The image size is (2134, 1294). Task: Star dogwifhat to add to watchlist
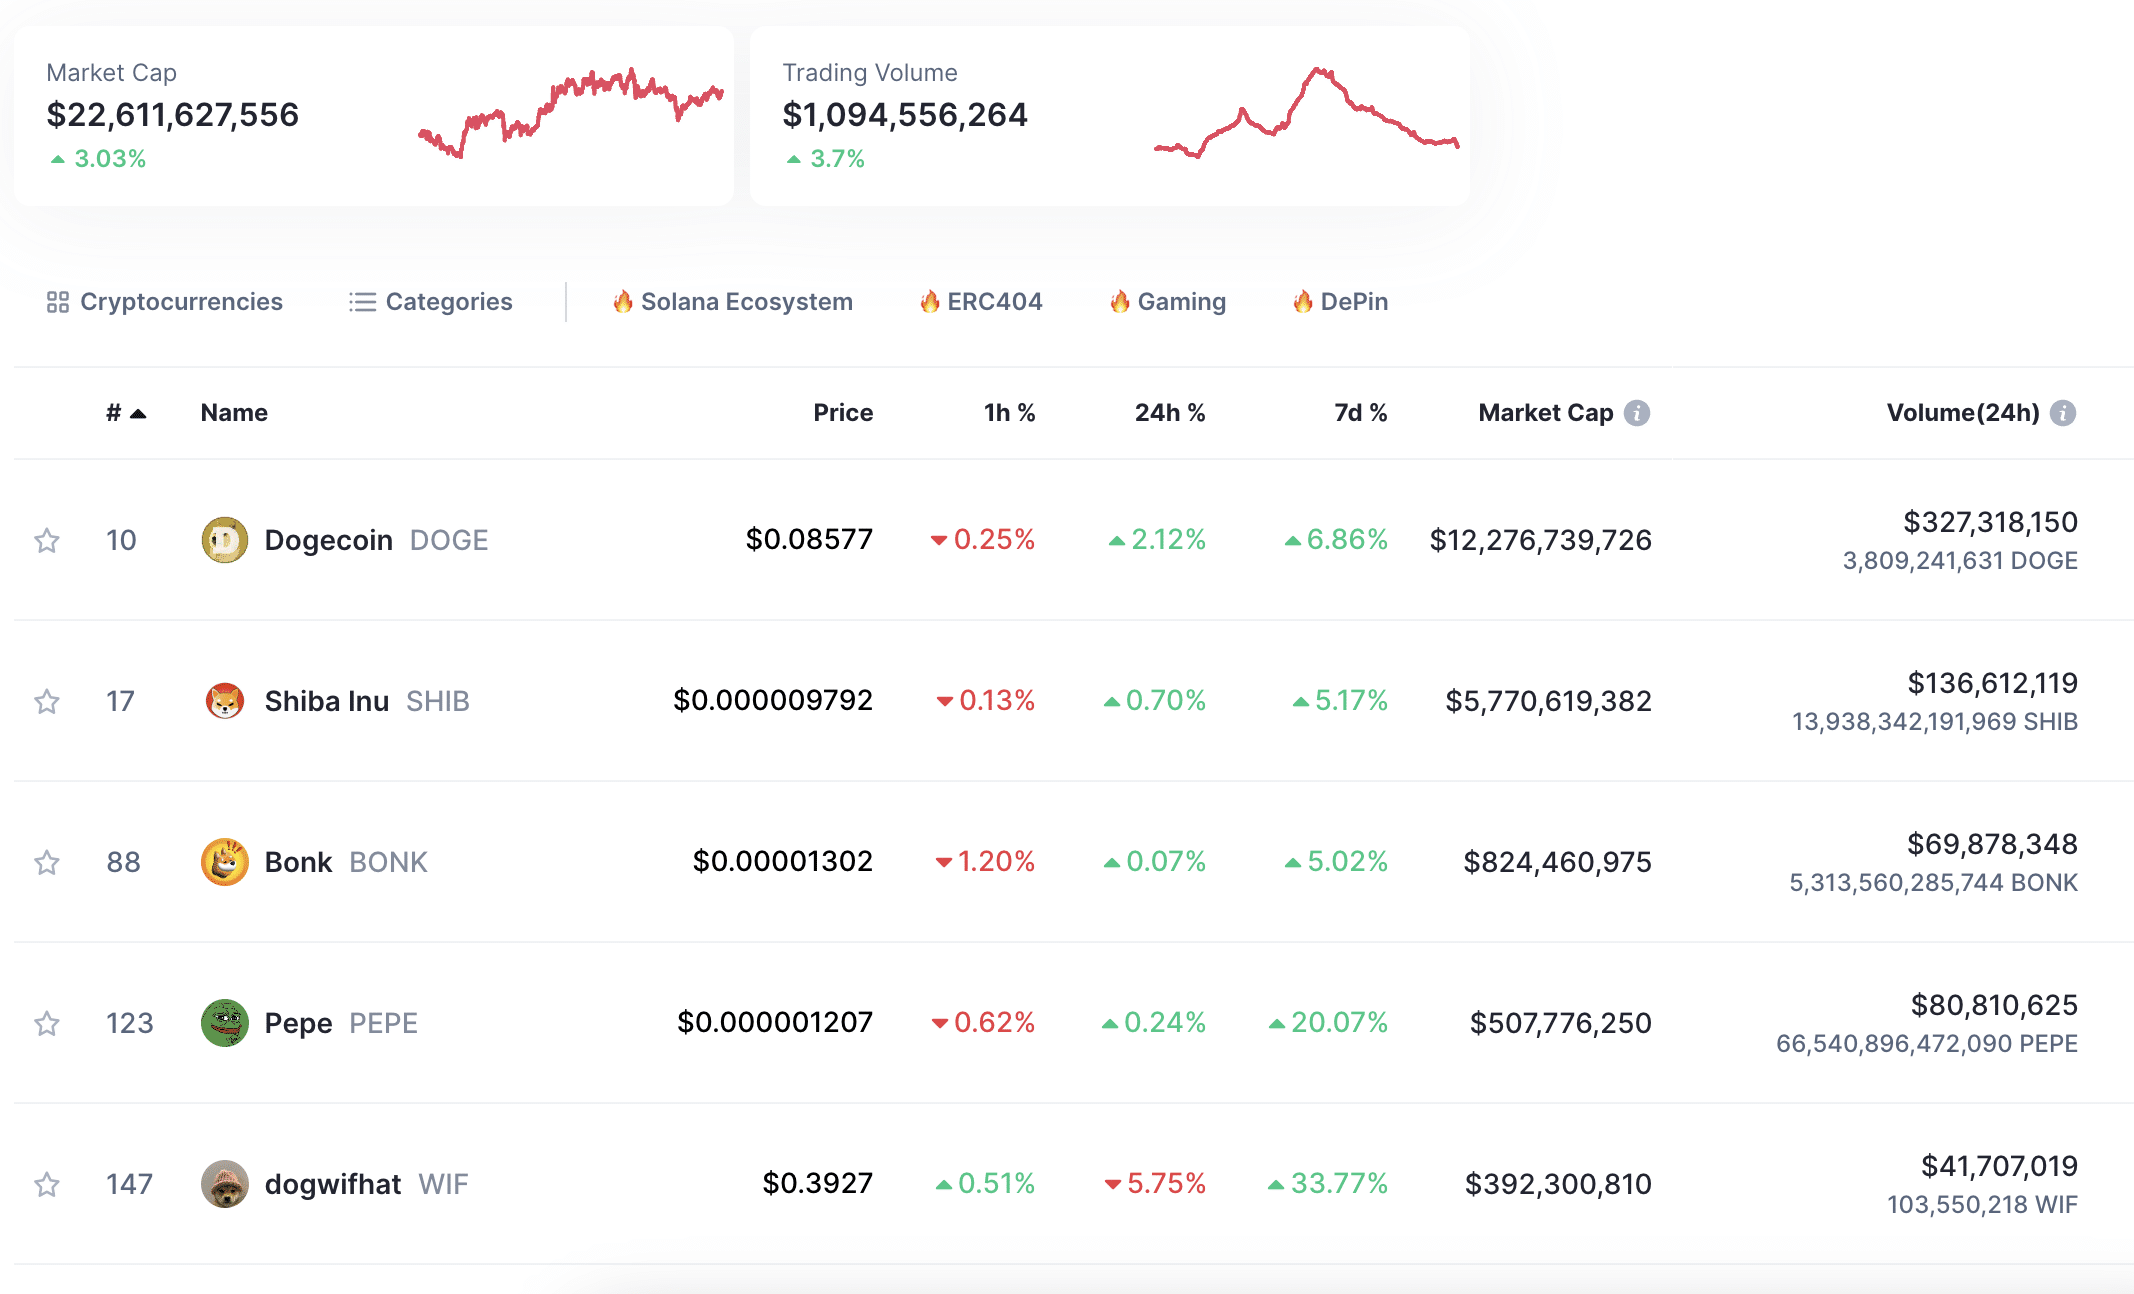(47, 1185)
